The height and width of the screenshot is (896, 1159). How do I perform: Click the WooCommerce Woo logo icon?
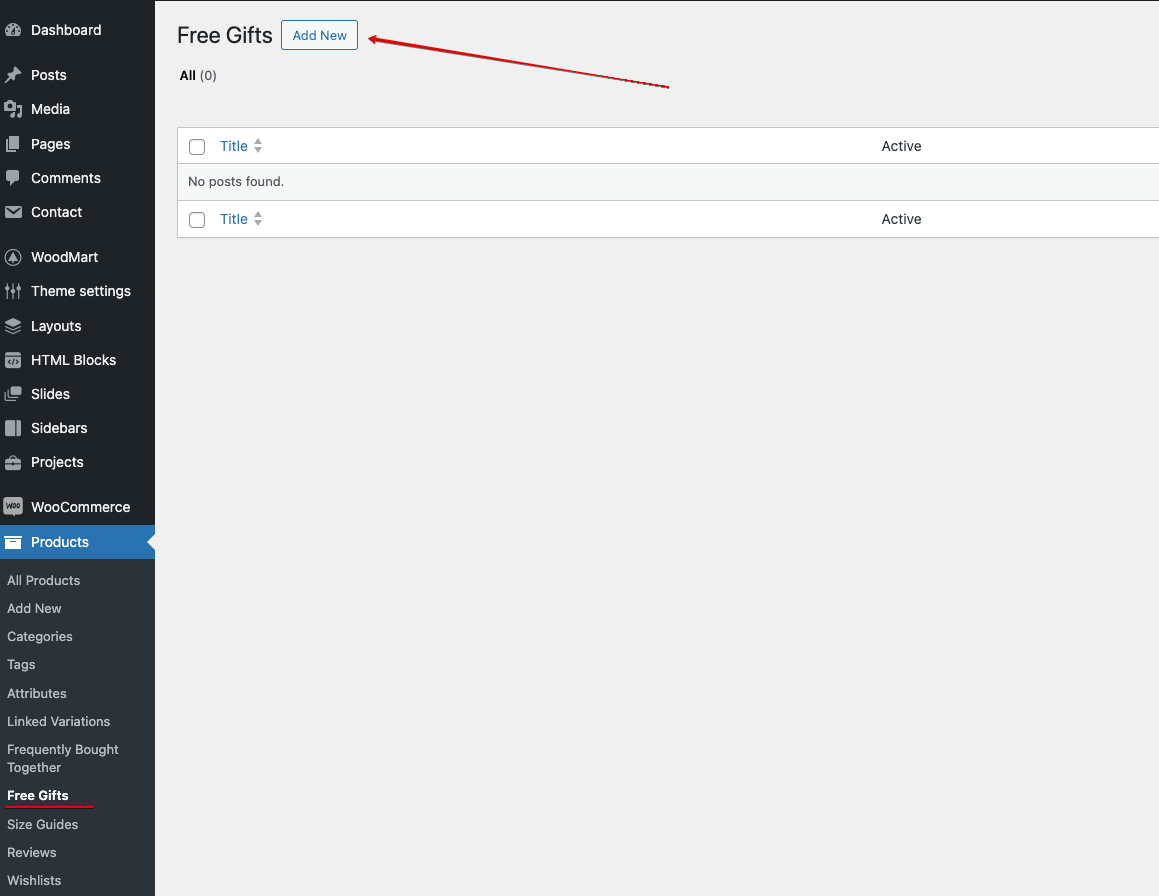click(13, 506)
